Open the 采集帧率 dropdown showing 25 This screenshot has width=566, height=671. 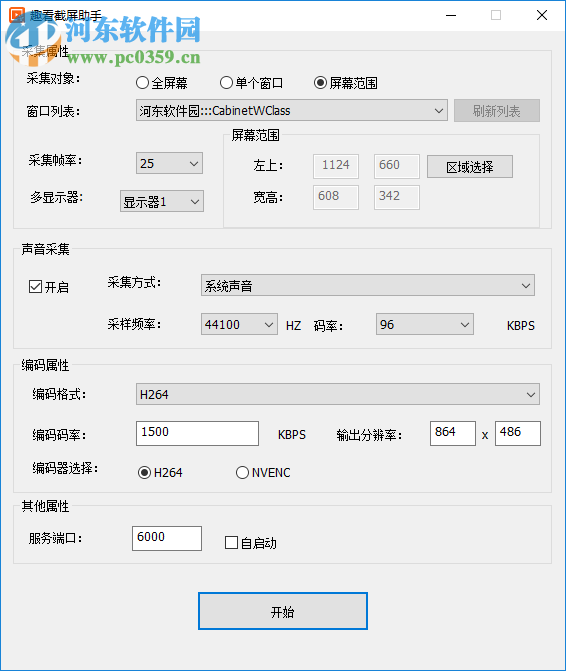point(169,163)
